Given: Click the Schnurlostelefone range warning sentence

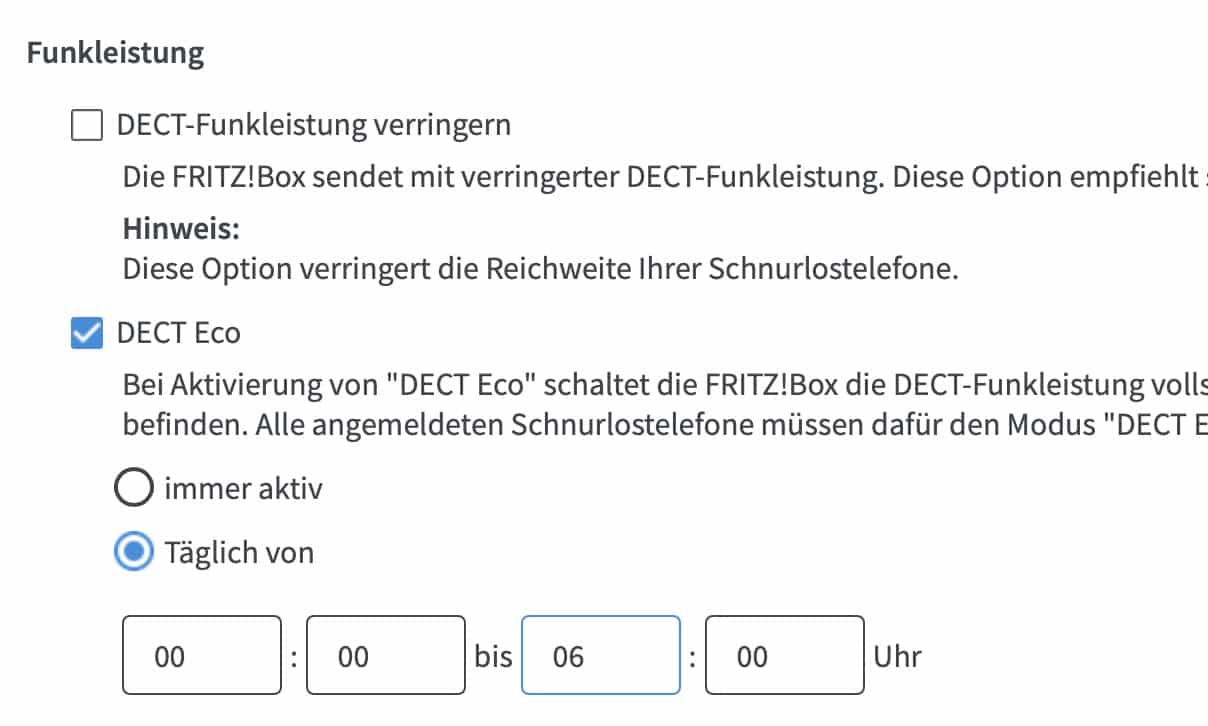Looking at the screenshot, I should [x=540, y=270].
